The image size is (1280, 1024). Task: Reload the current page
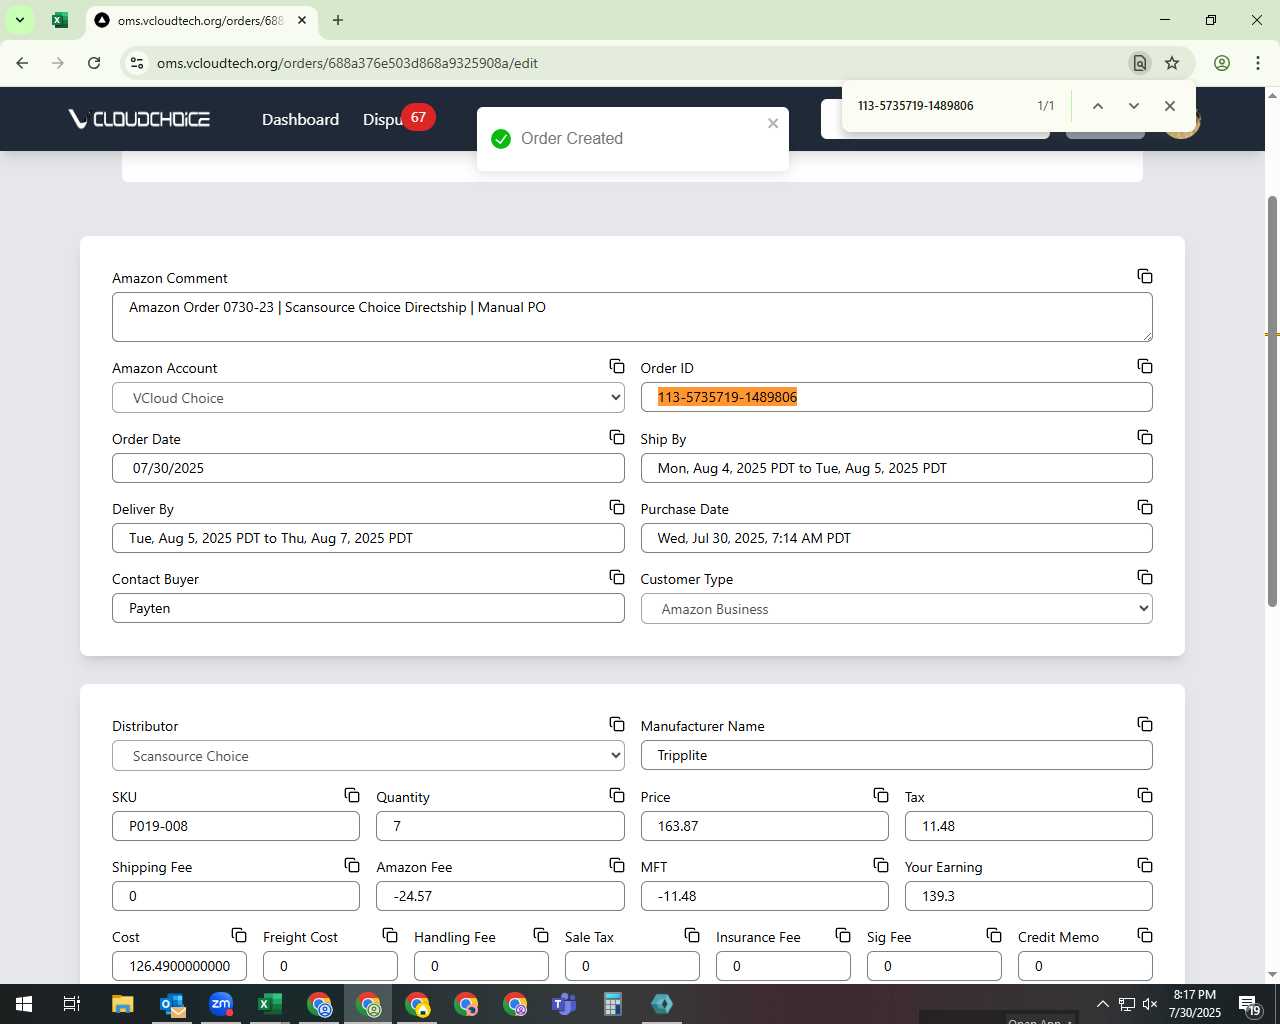pos(94,63)
